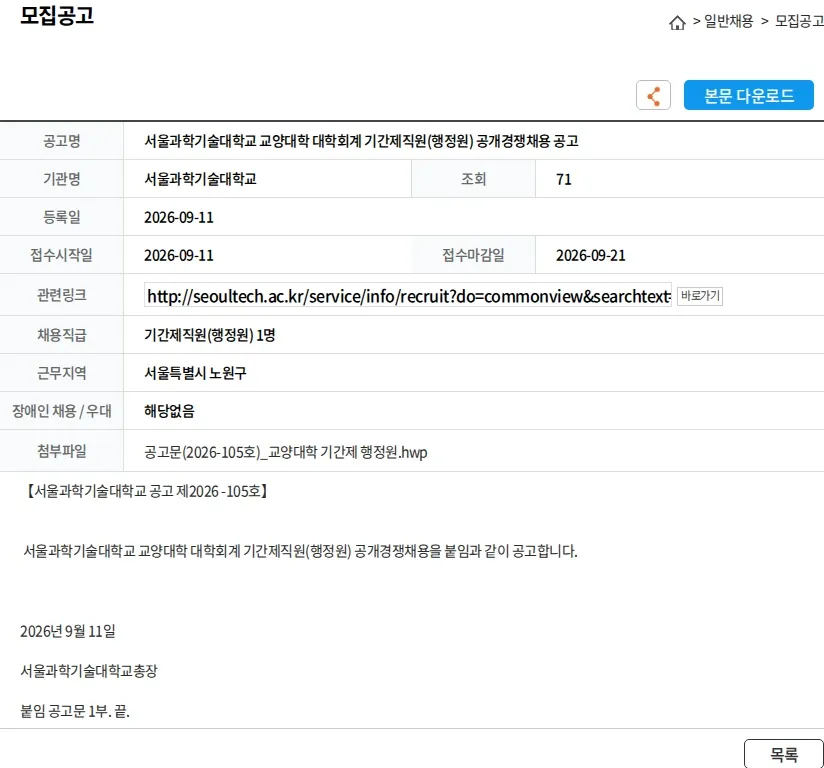
Task: Open 일반채용 breadcrumb link
Action: click(x=728, y=21)
